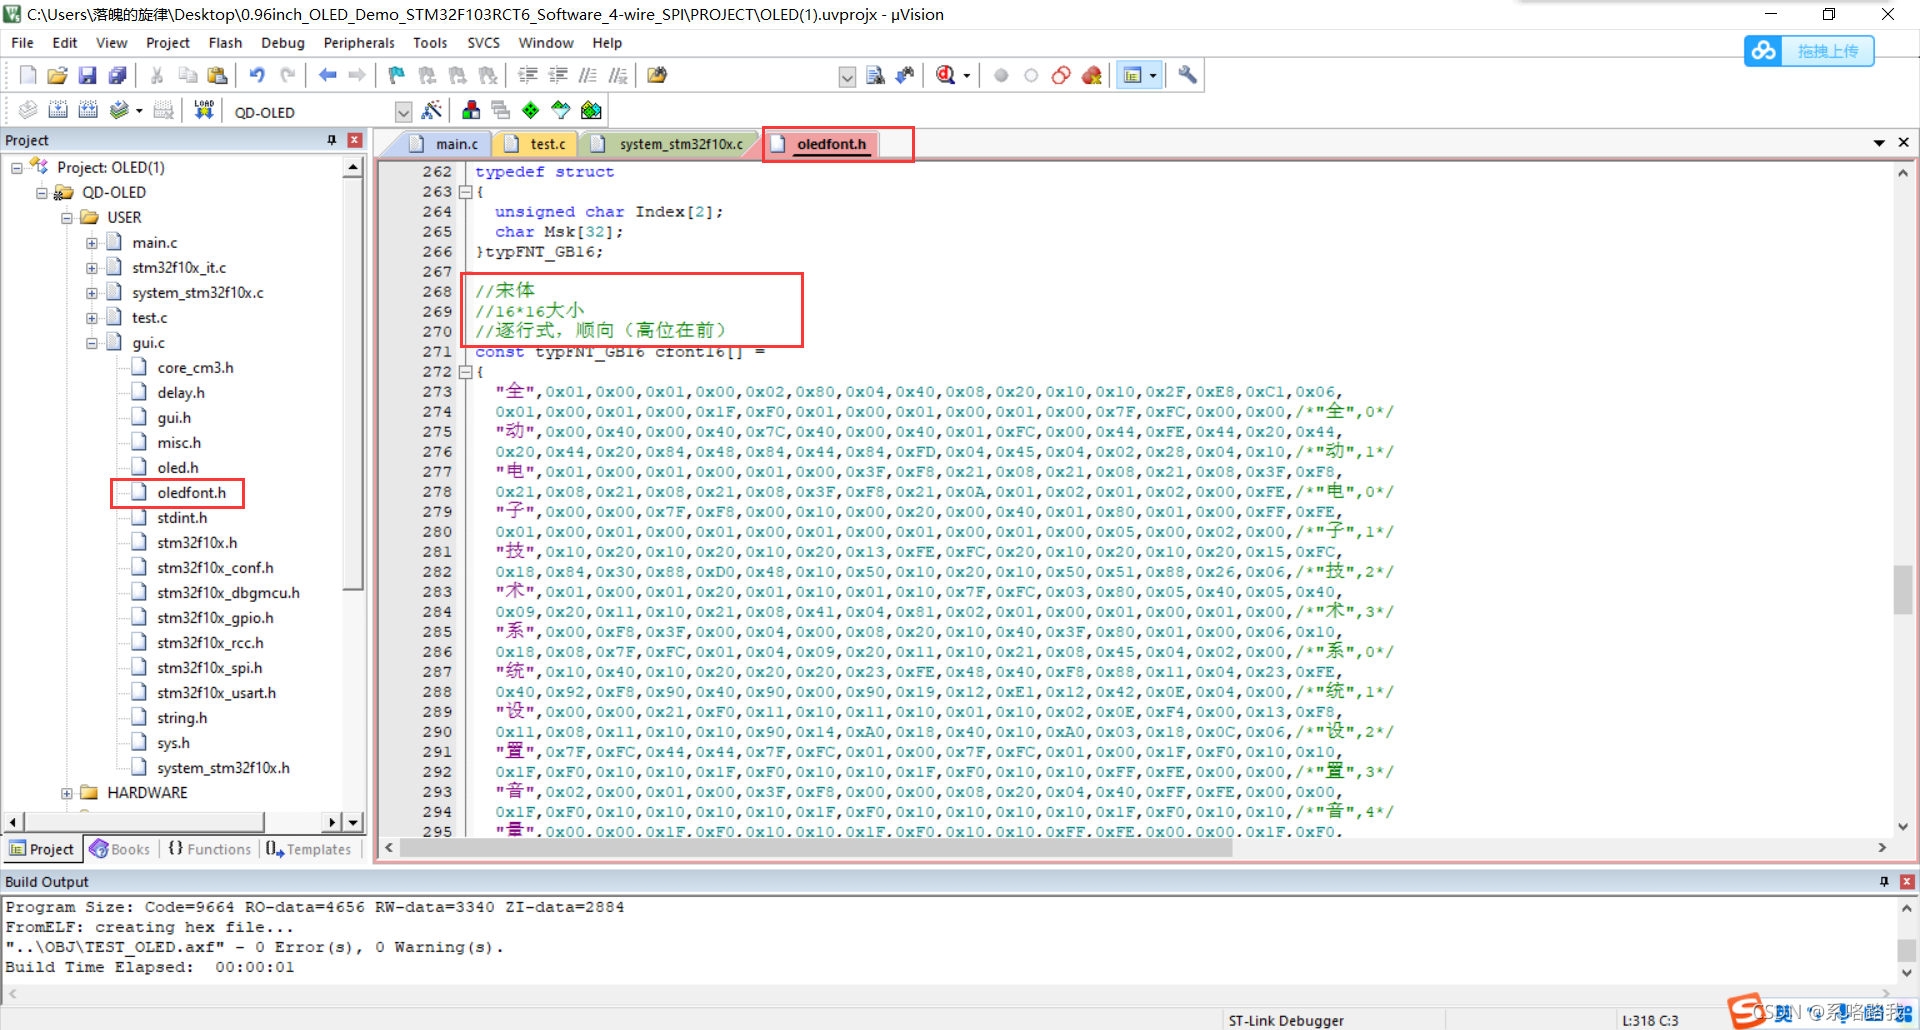Select stm32f10x_spi.h in the project tree
Viewport: 1920px width, 1030px height.
pos(209,667)
